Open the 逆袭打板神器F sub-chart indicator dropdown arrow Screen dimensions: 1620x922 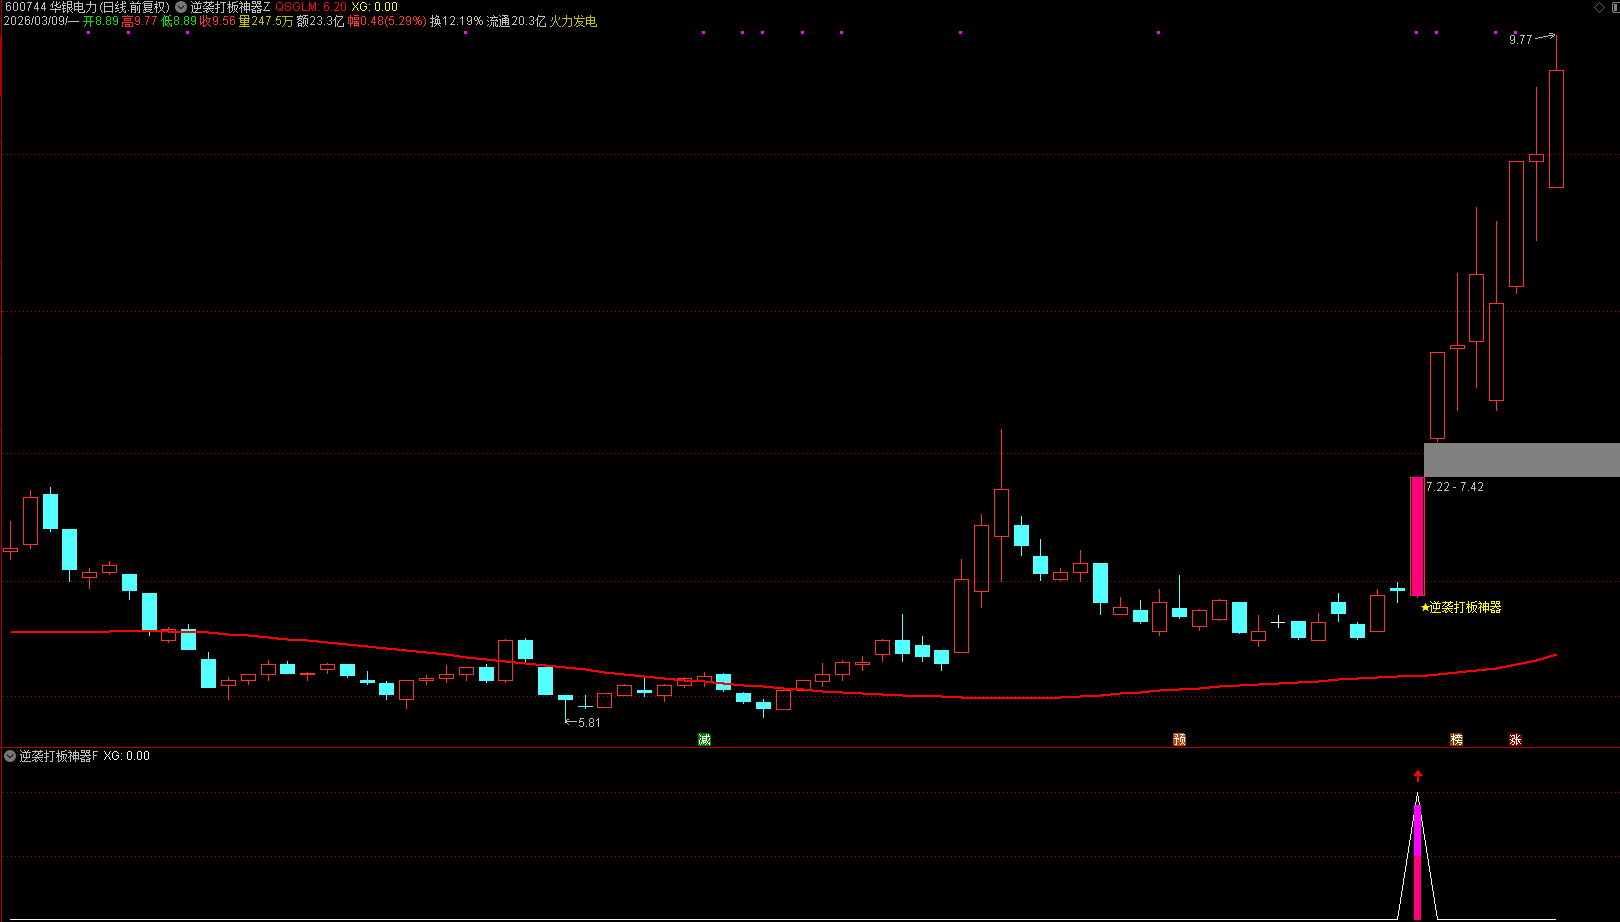point(10,756)
